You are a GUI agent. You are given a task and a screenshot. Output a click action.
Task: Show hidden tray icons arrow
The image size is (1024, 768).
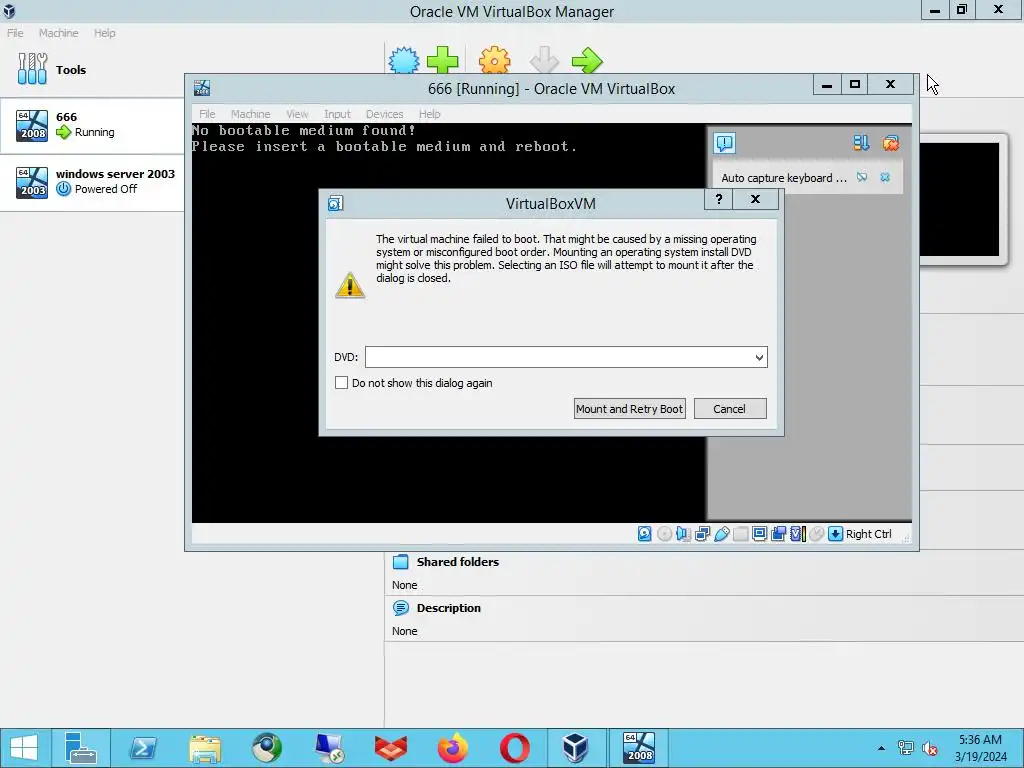coord(882,748)
